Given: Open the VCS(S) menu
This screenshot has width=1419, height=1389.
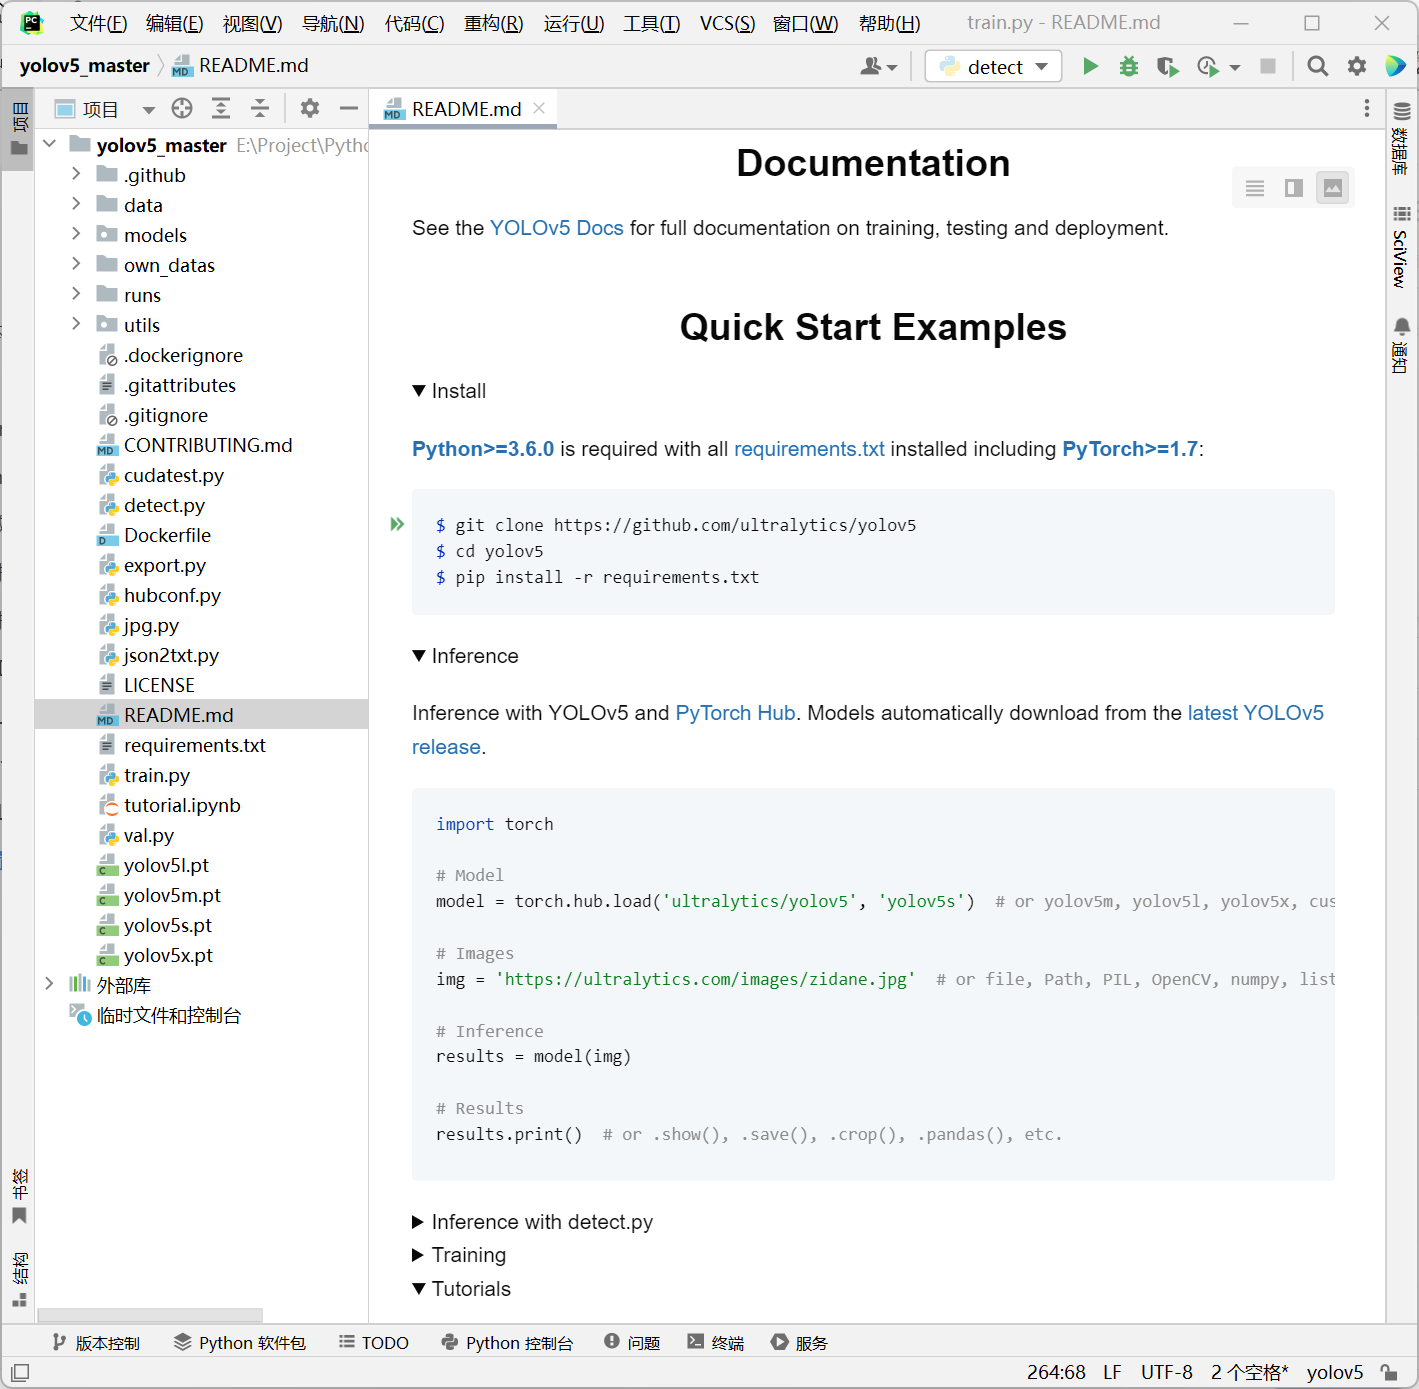Looking at the screenshot, I should (x=727, y=23).
